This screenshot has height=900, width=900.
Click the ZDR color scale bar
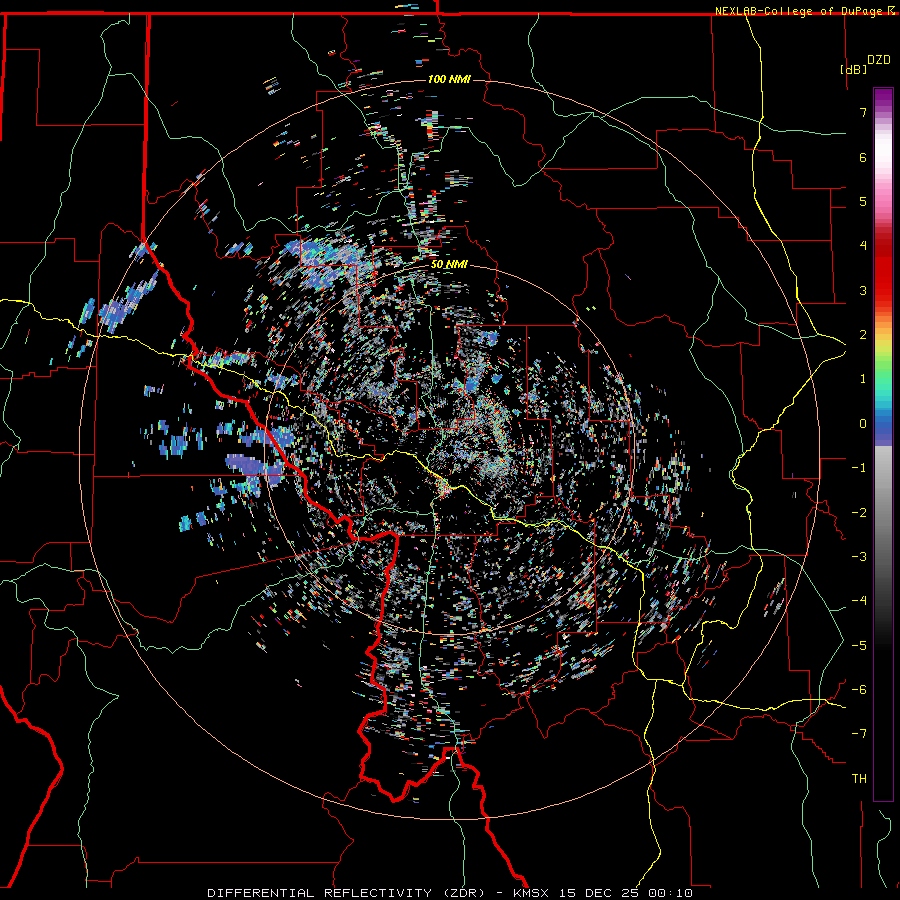point(883,444)
